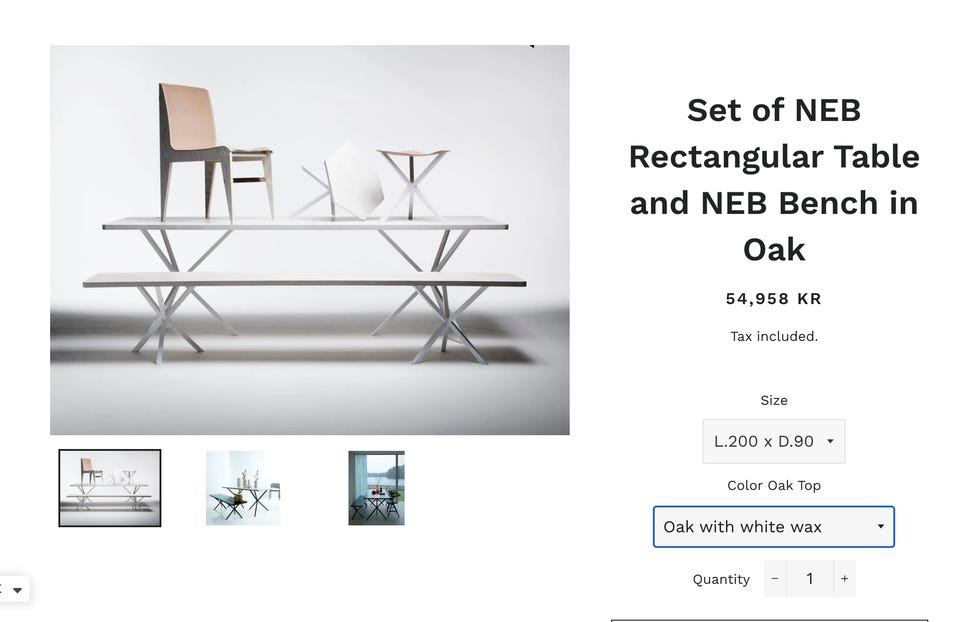Screen dimensions: 960x622
Task: Click the quantity input field showing 1
Action: click(x=809, y=579)
